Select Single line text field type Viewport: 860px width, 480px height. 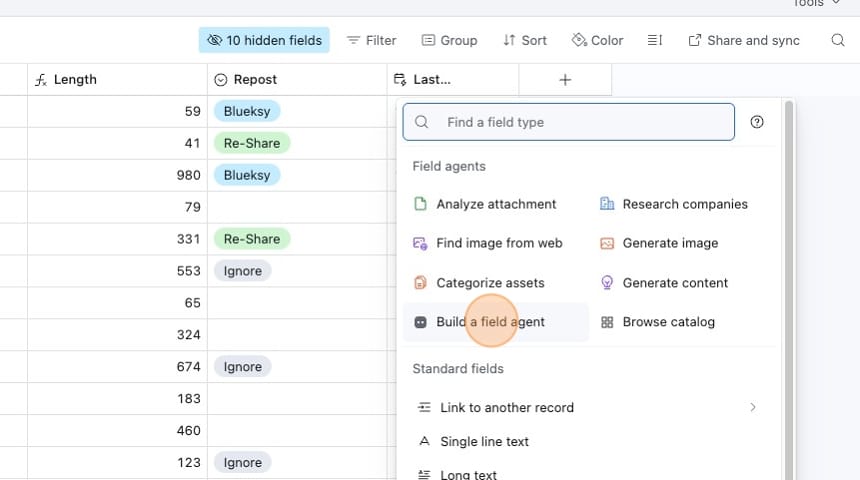484,441
